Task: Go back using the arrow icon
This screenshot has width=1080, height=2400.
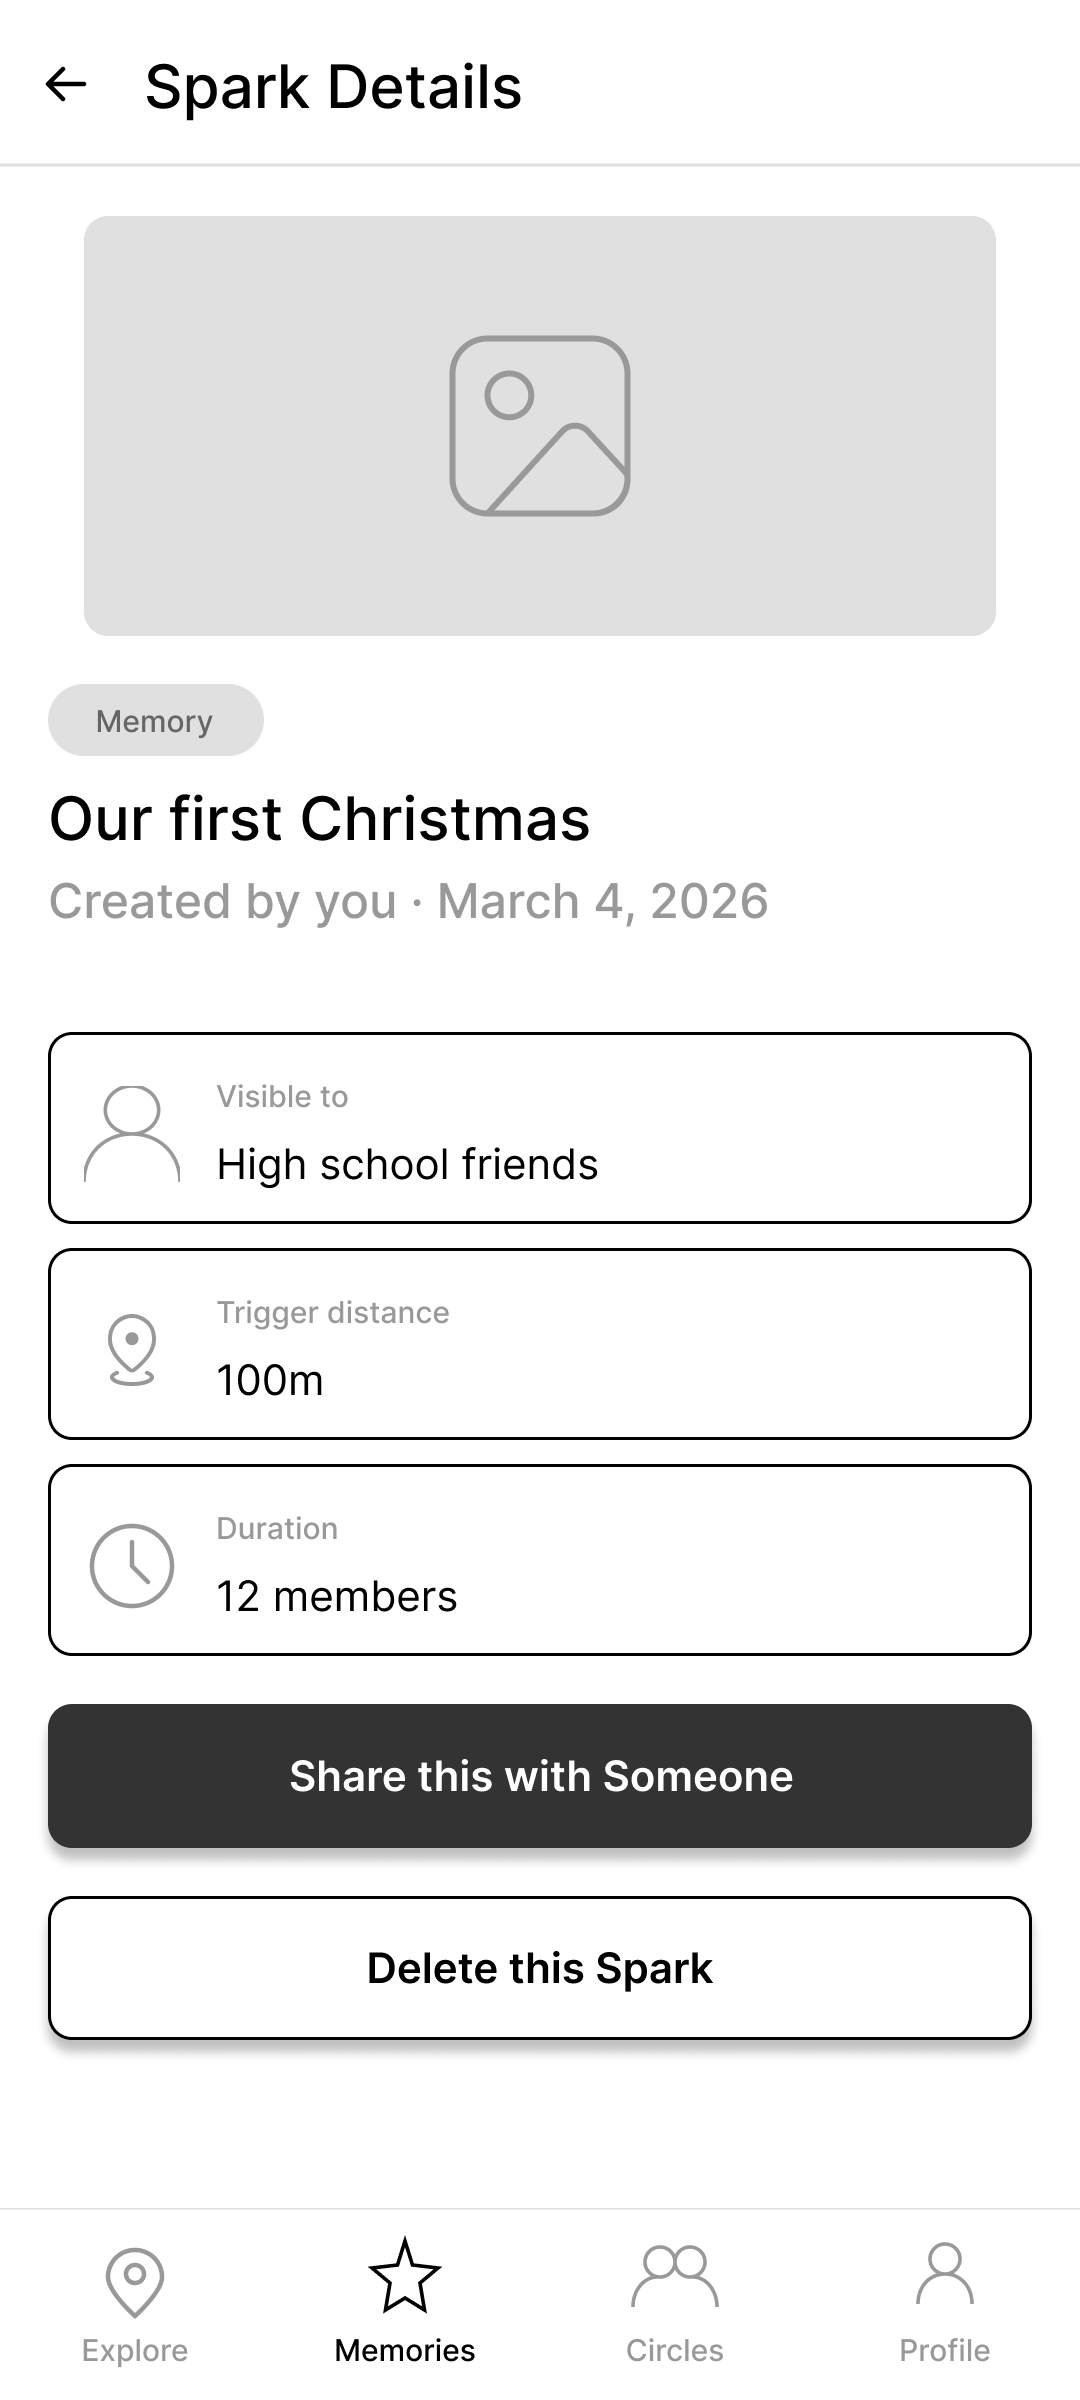Action: click(66, 85)
